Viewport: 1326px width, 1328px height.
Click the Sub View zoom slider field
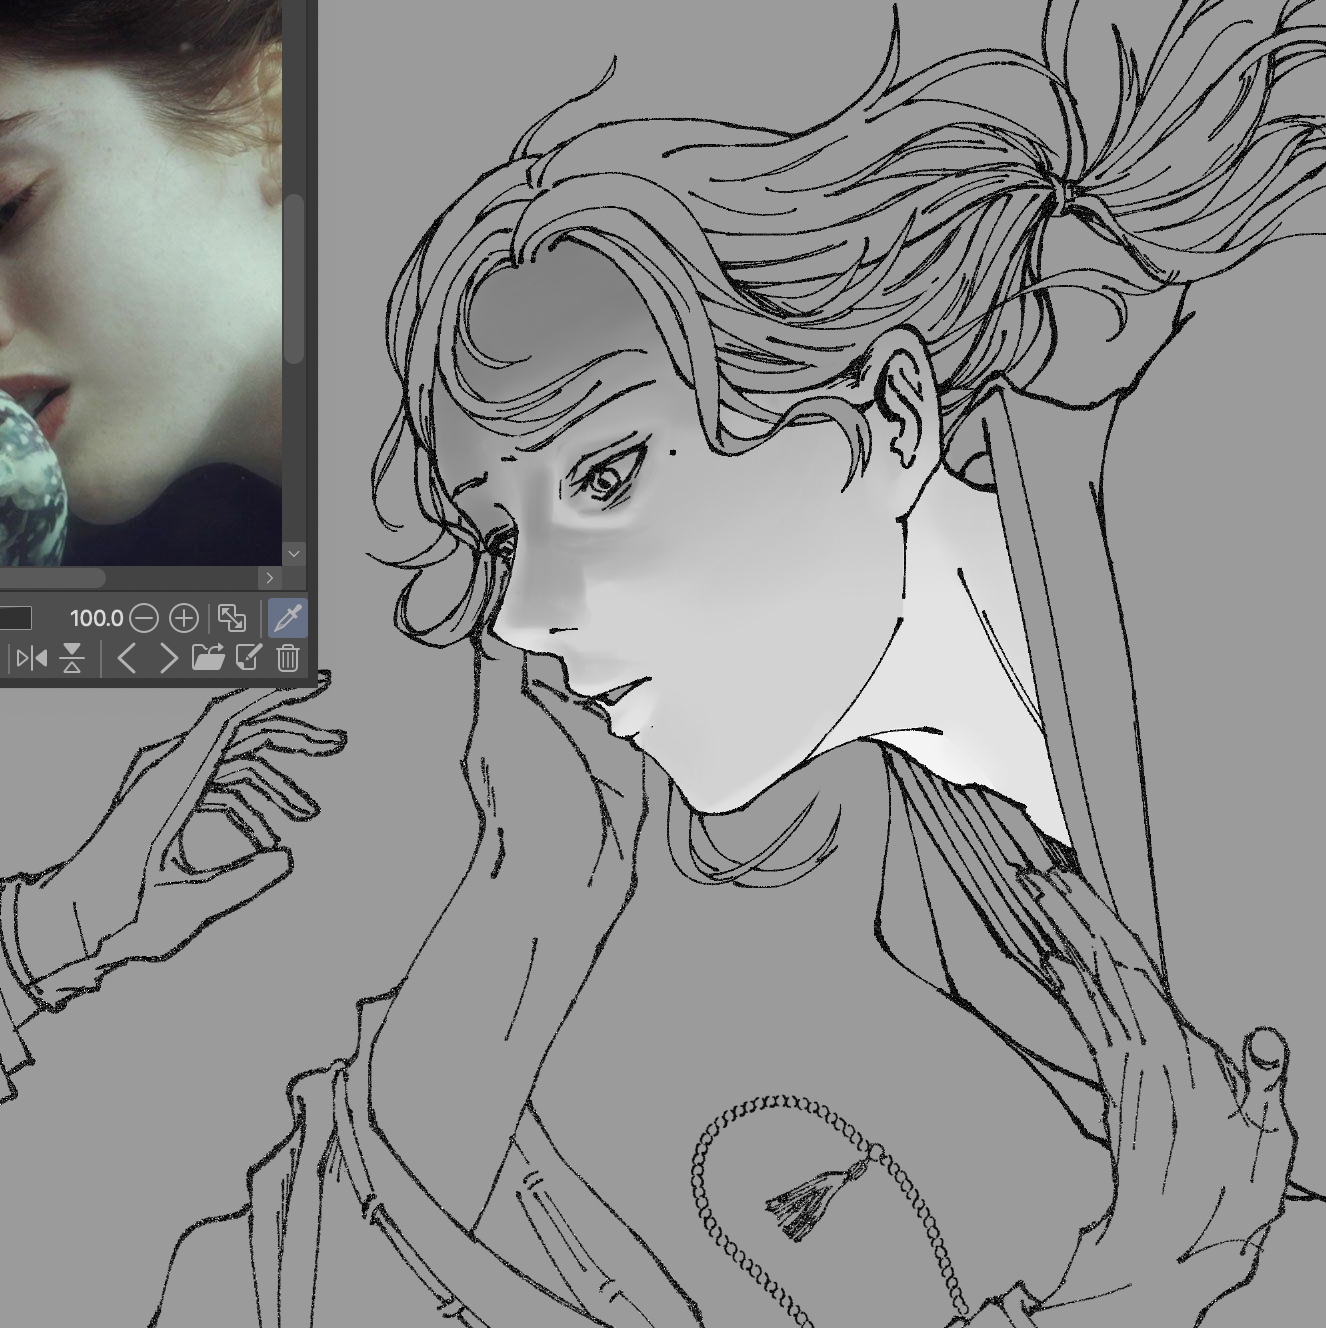click(x=16, y=618)
